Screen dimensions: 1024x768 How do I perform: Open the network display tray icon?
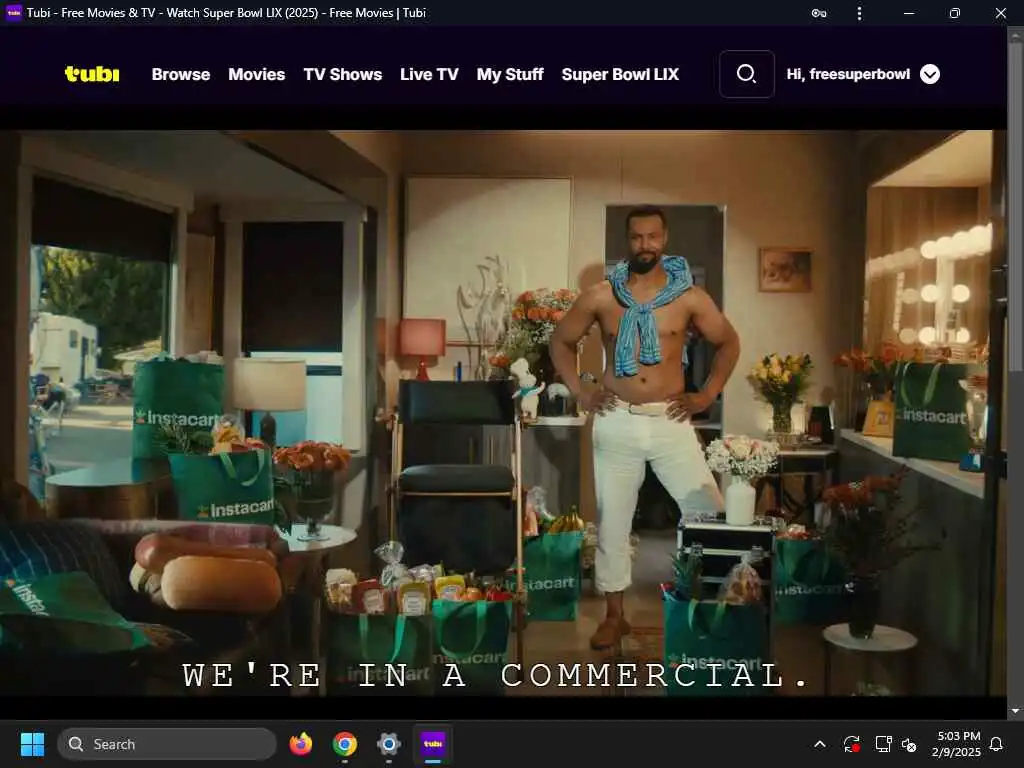883,744
